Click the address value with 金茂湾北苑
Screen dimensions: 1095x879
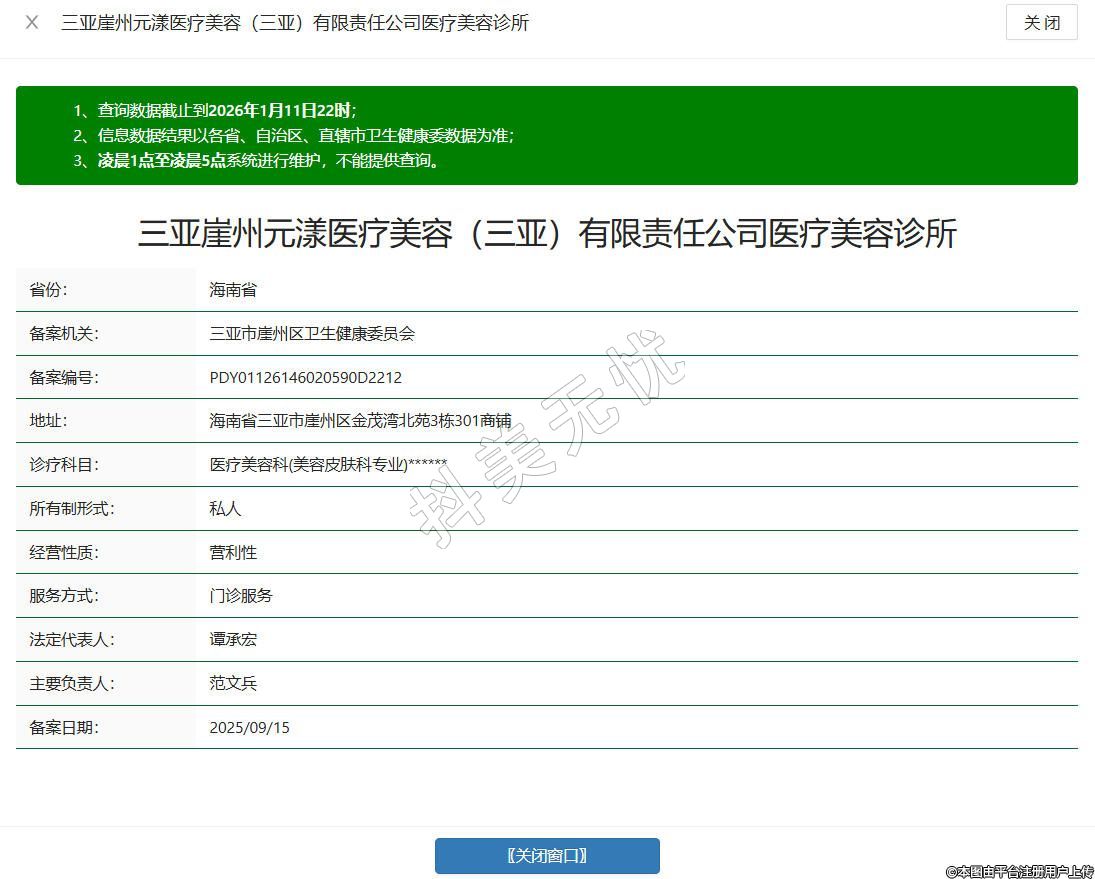[360, 421]
